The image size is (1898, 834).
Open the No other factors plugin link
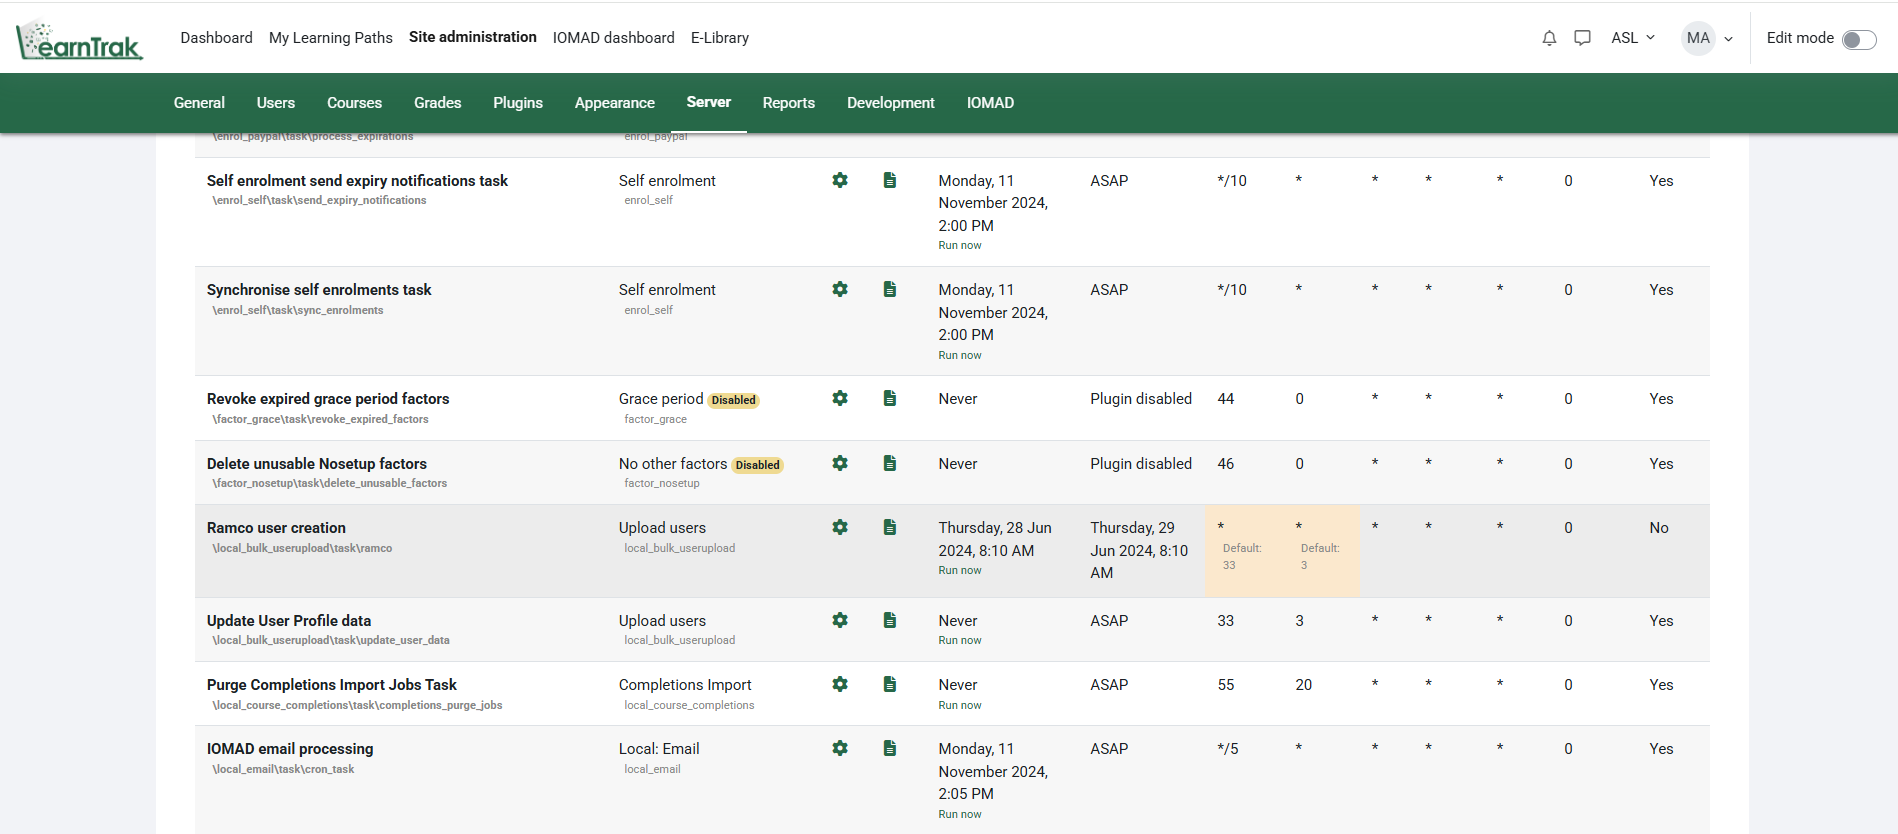673,463
